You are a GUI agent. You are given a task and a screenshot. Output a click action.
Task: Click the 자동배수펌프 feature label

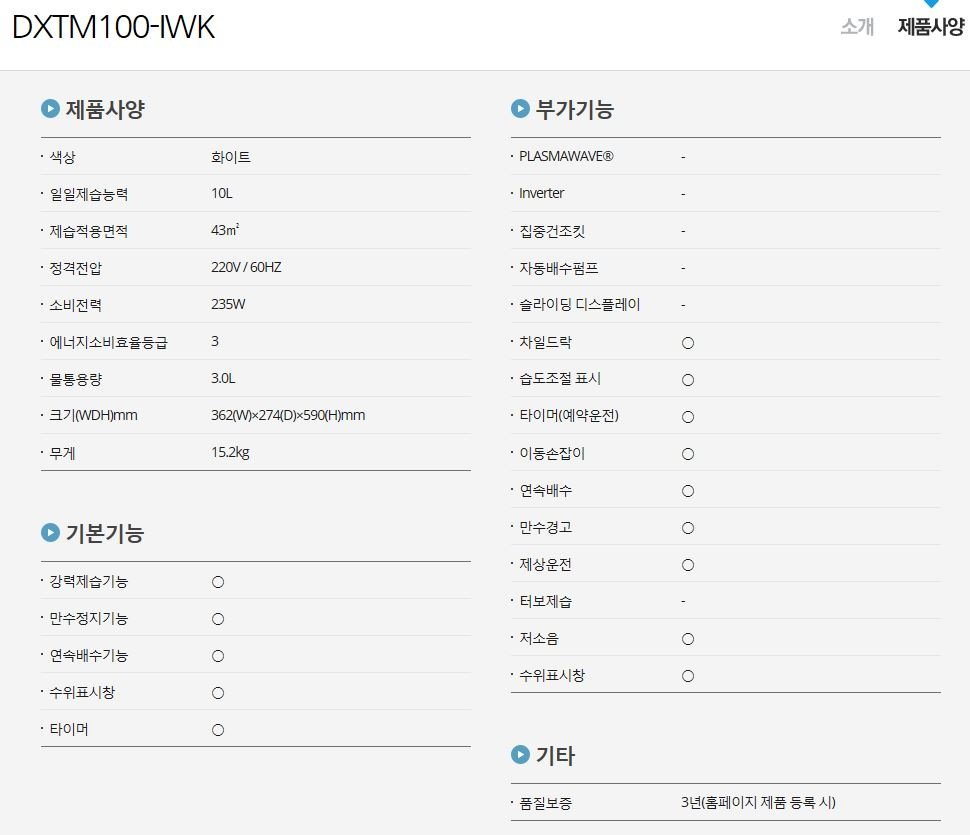(559, 268)
